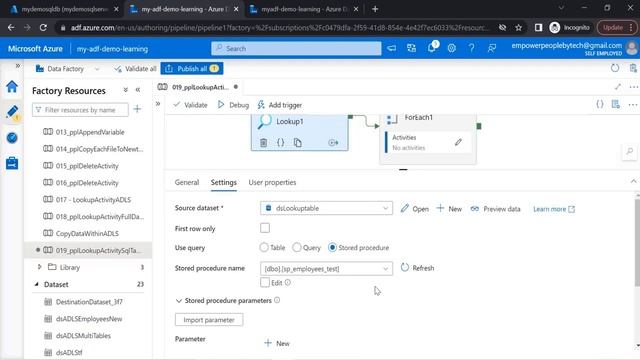Collapse Factory Resources panel double chevron
640x360 pixels.
click(x=138, y=90)
